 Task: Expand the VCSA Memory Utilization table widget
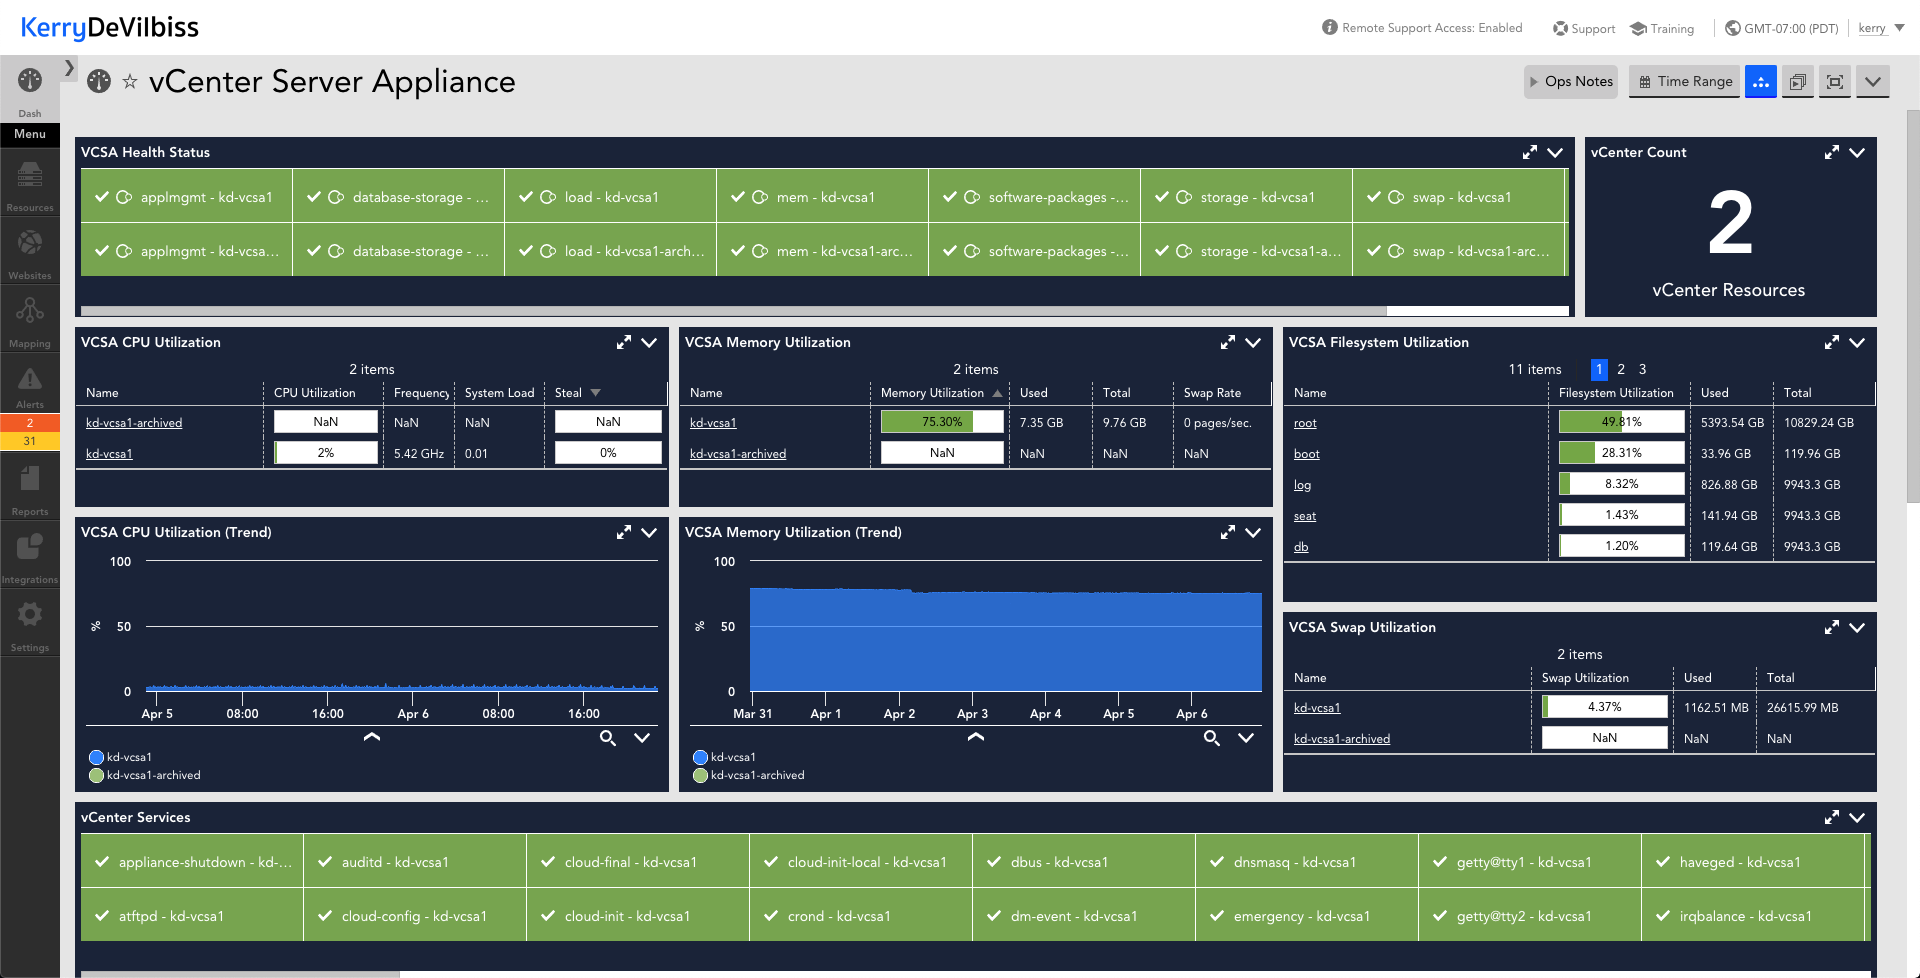tap(1228, 342)
